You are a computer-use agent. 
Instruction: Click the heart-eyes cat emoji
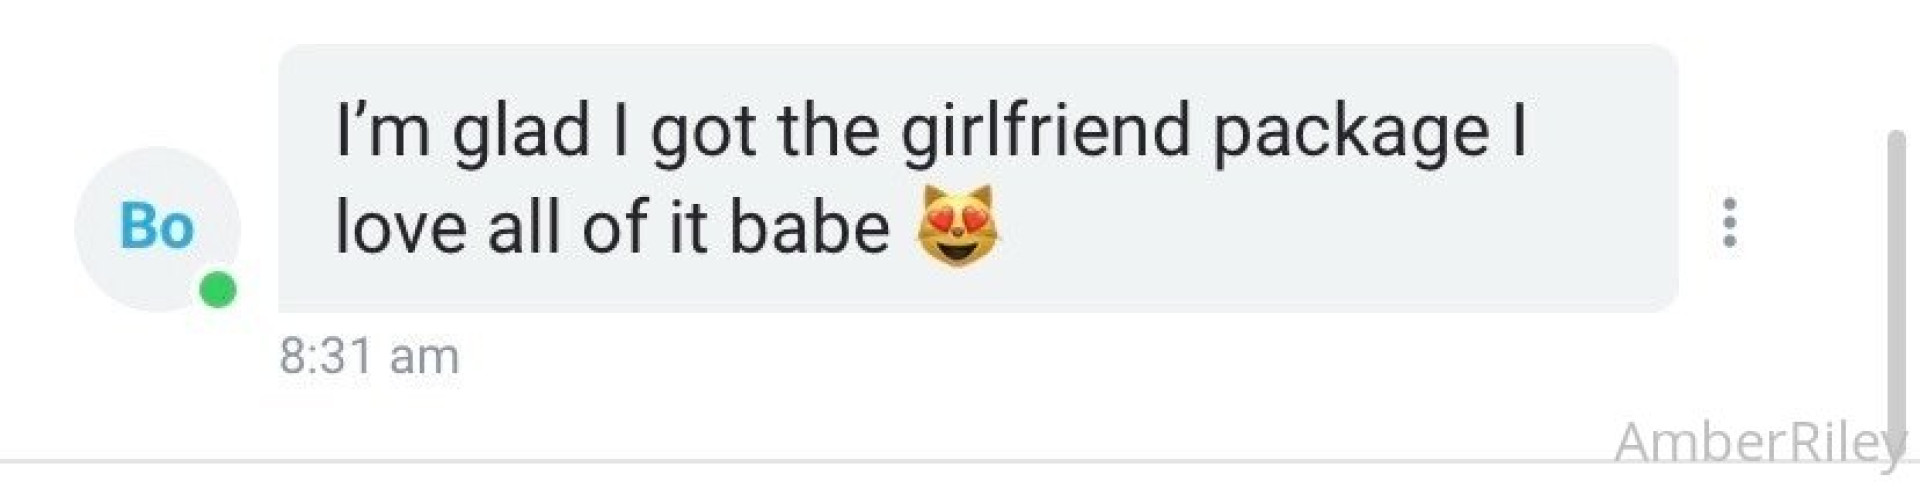pos(958,226)
